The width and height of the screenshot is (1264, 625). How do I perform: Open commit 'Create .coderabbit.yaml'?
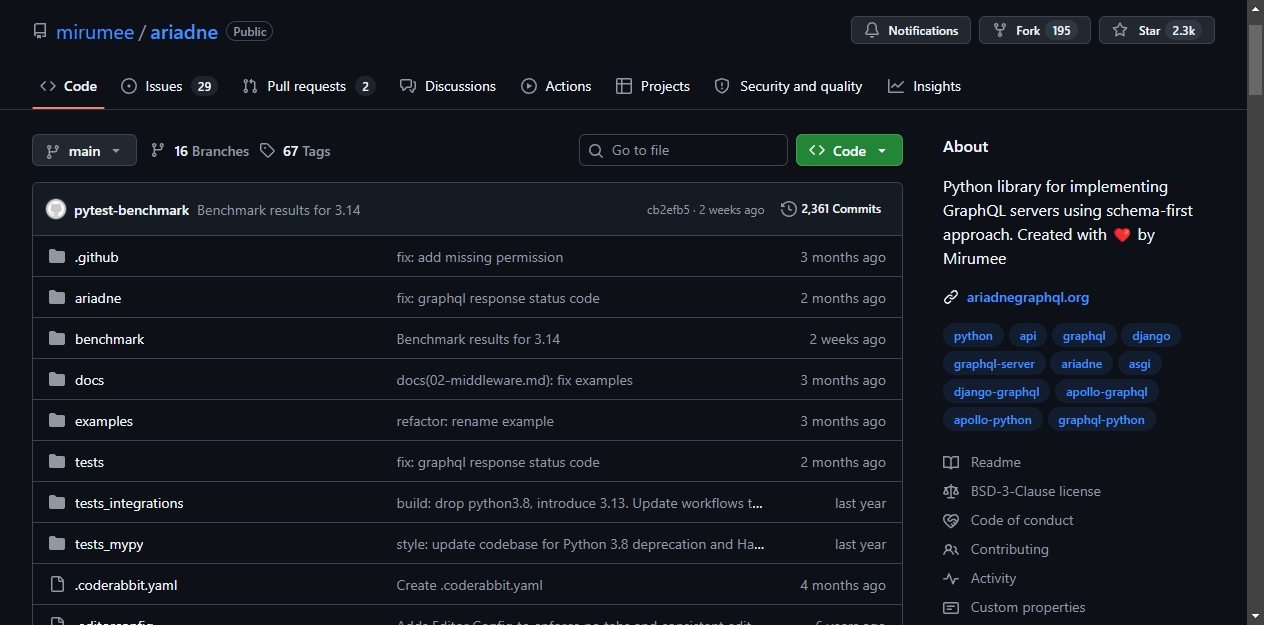coord(470,585)
